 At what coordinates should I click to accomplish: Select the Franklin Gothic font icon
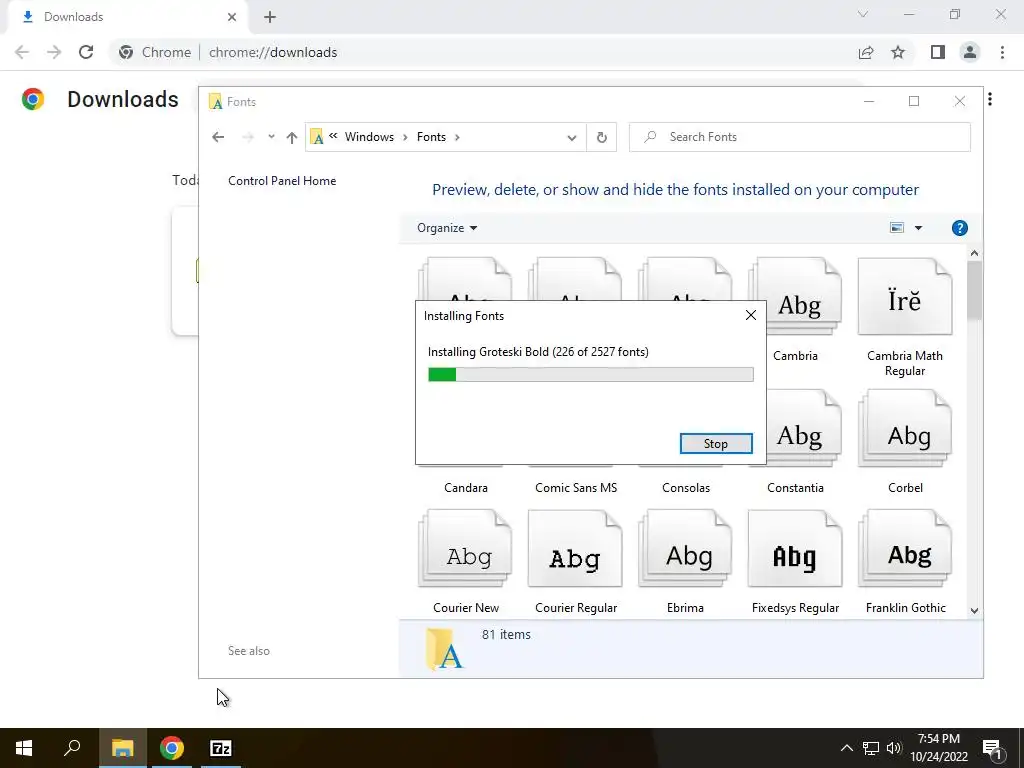(904, 549)
